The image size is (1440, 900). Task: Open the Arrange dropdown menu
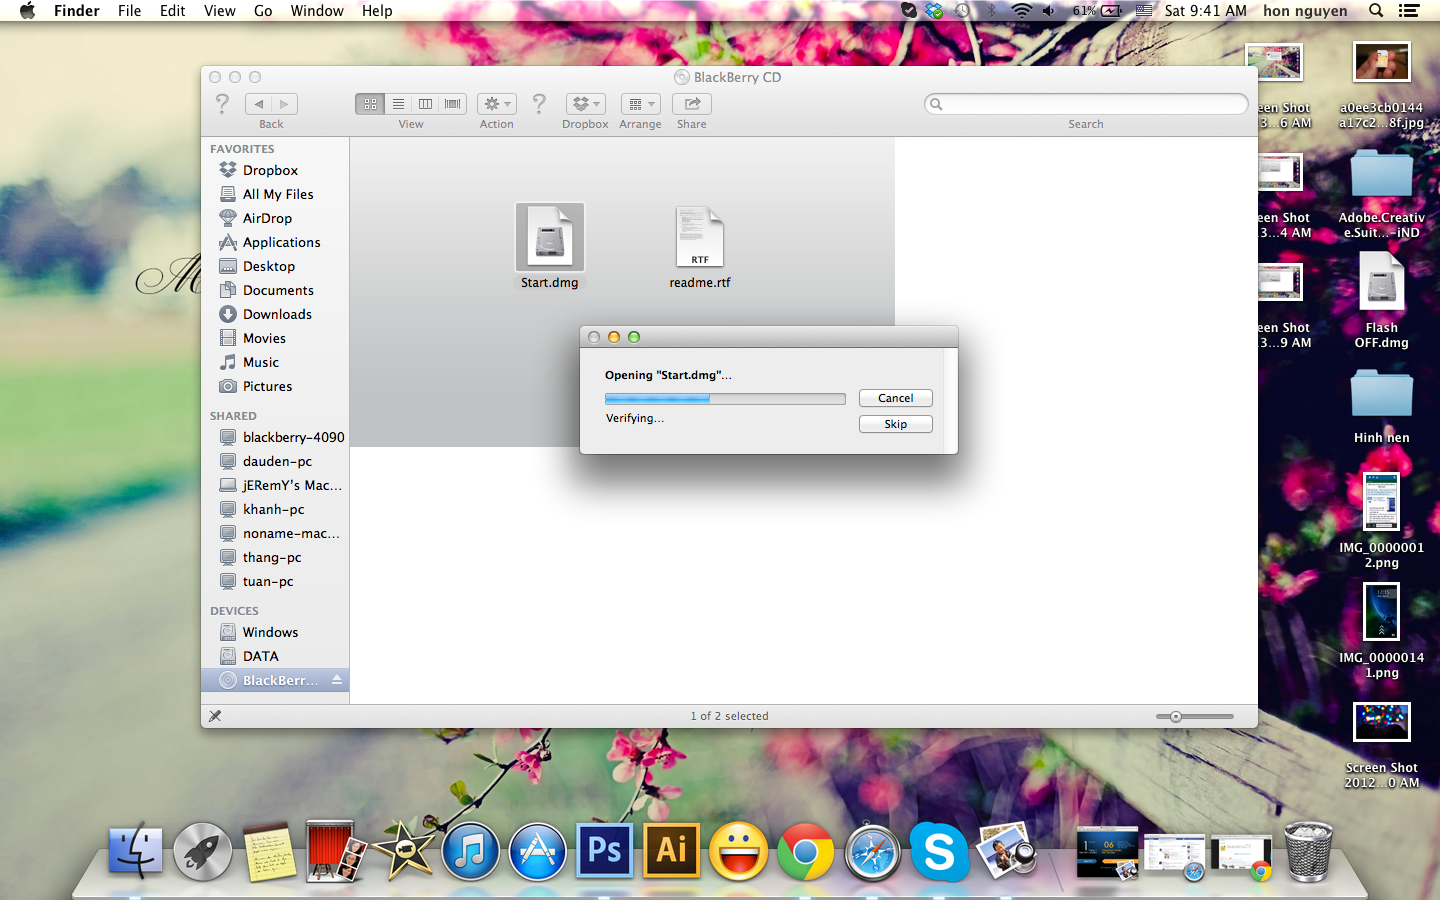point(640,104)
